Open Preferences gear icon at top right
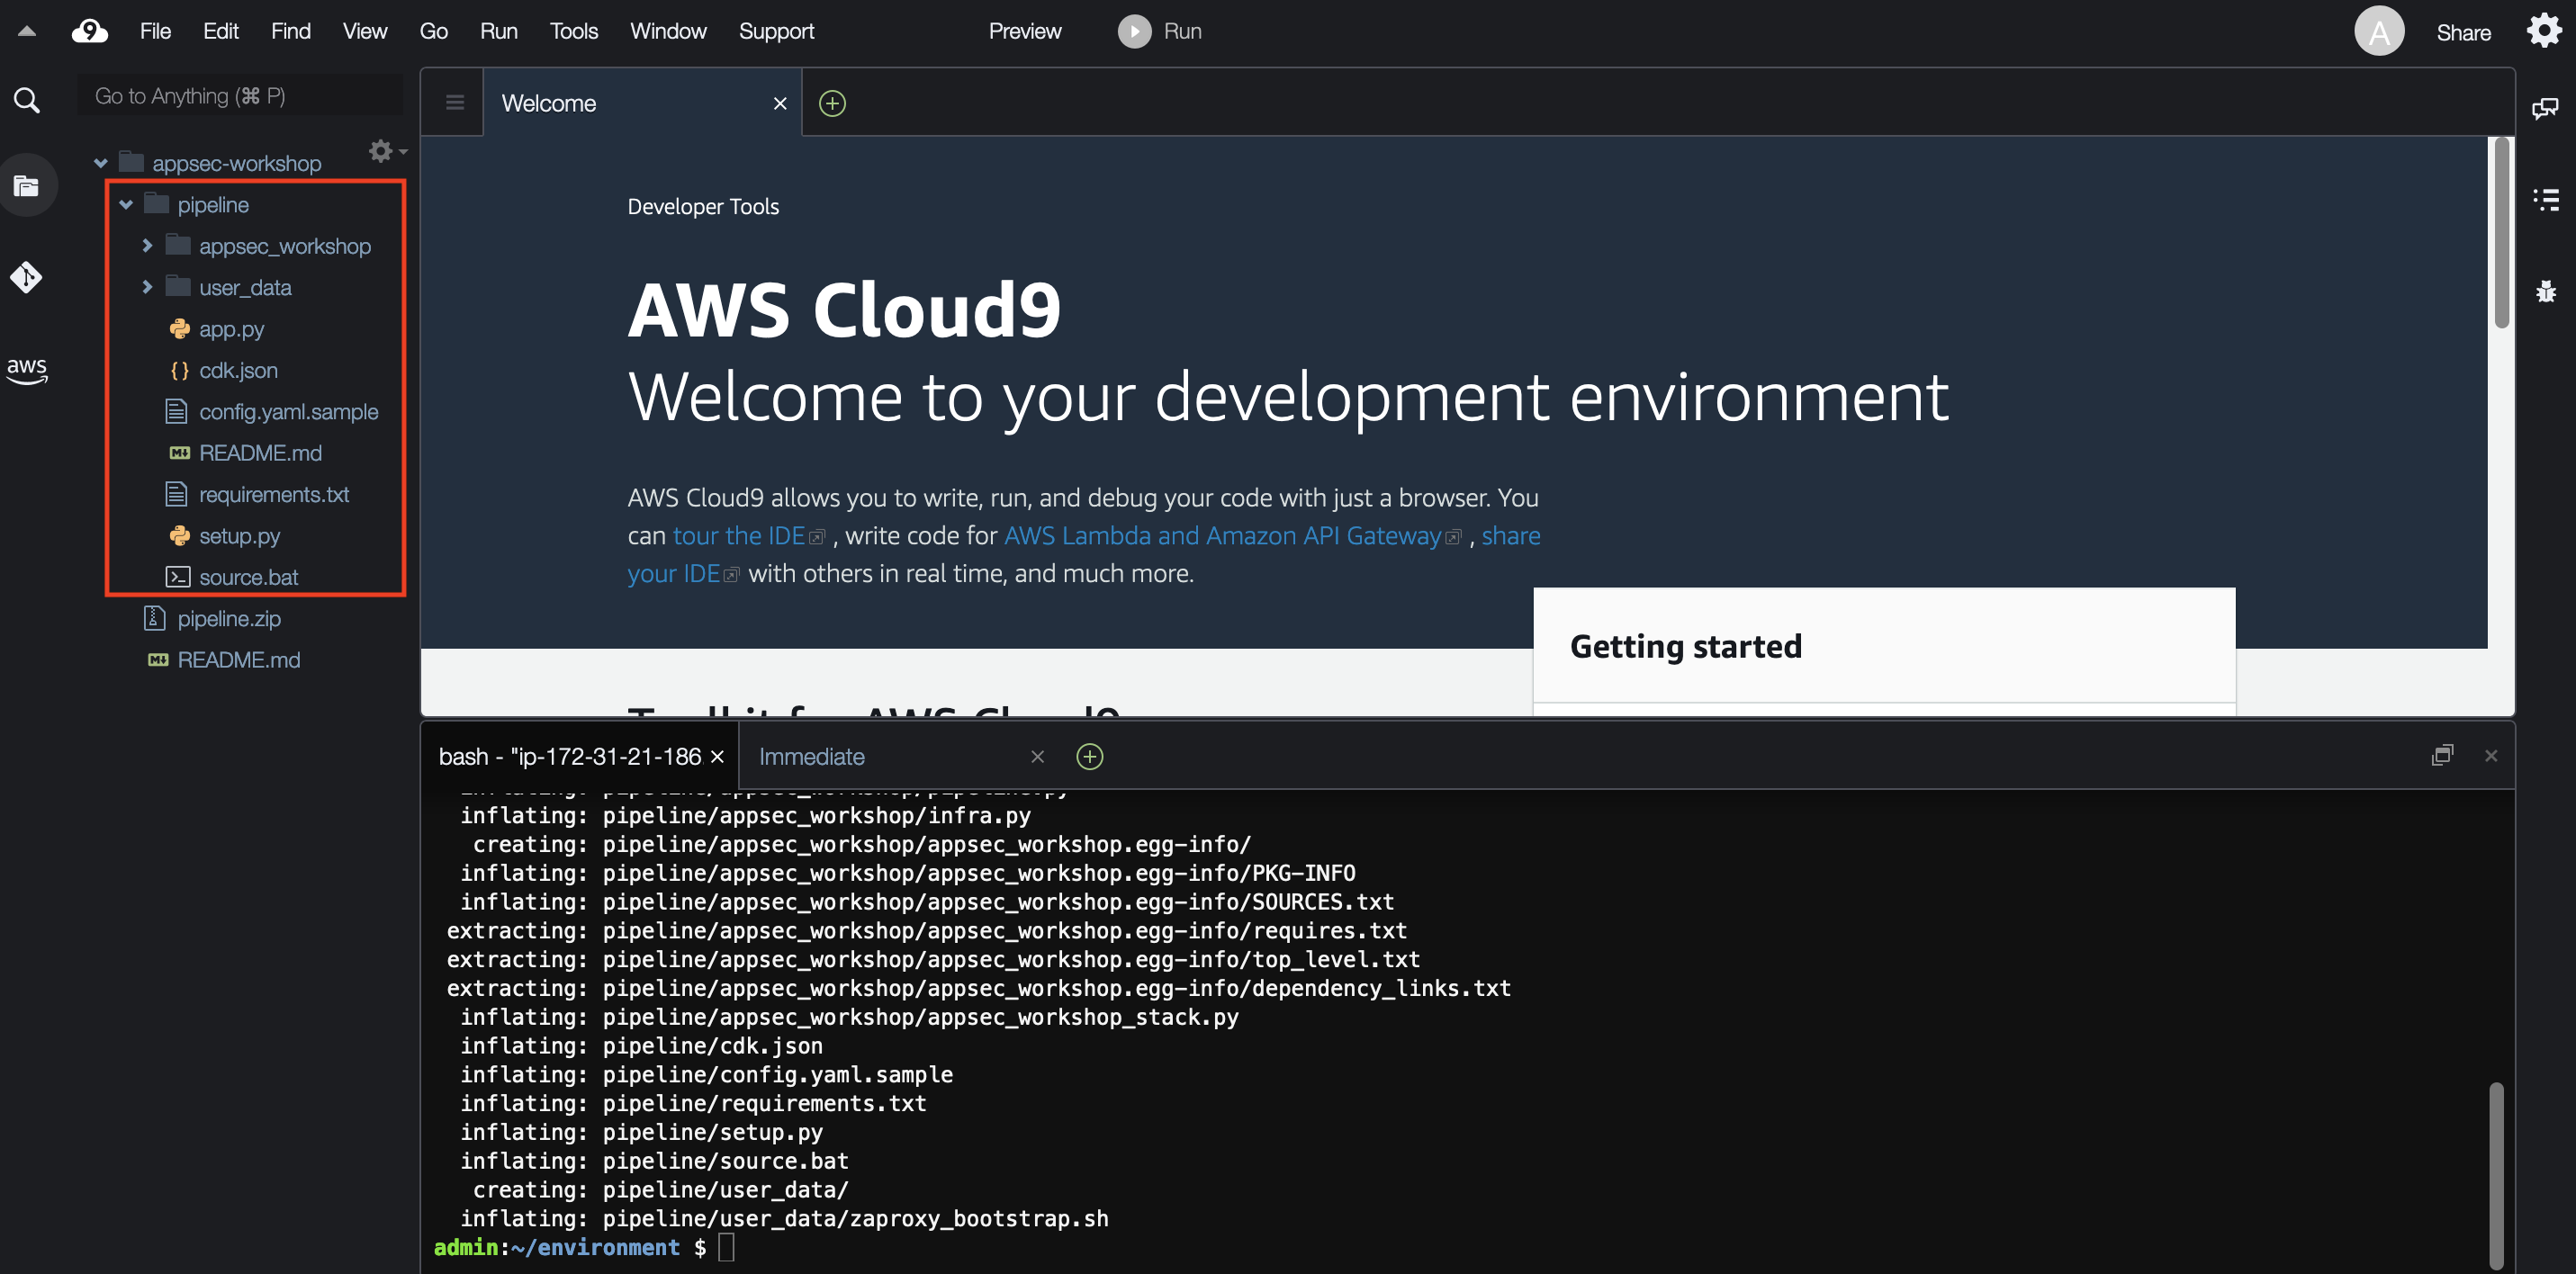The height and width of the screenshot is (1274, 2576). [2544, 31]
